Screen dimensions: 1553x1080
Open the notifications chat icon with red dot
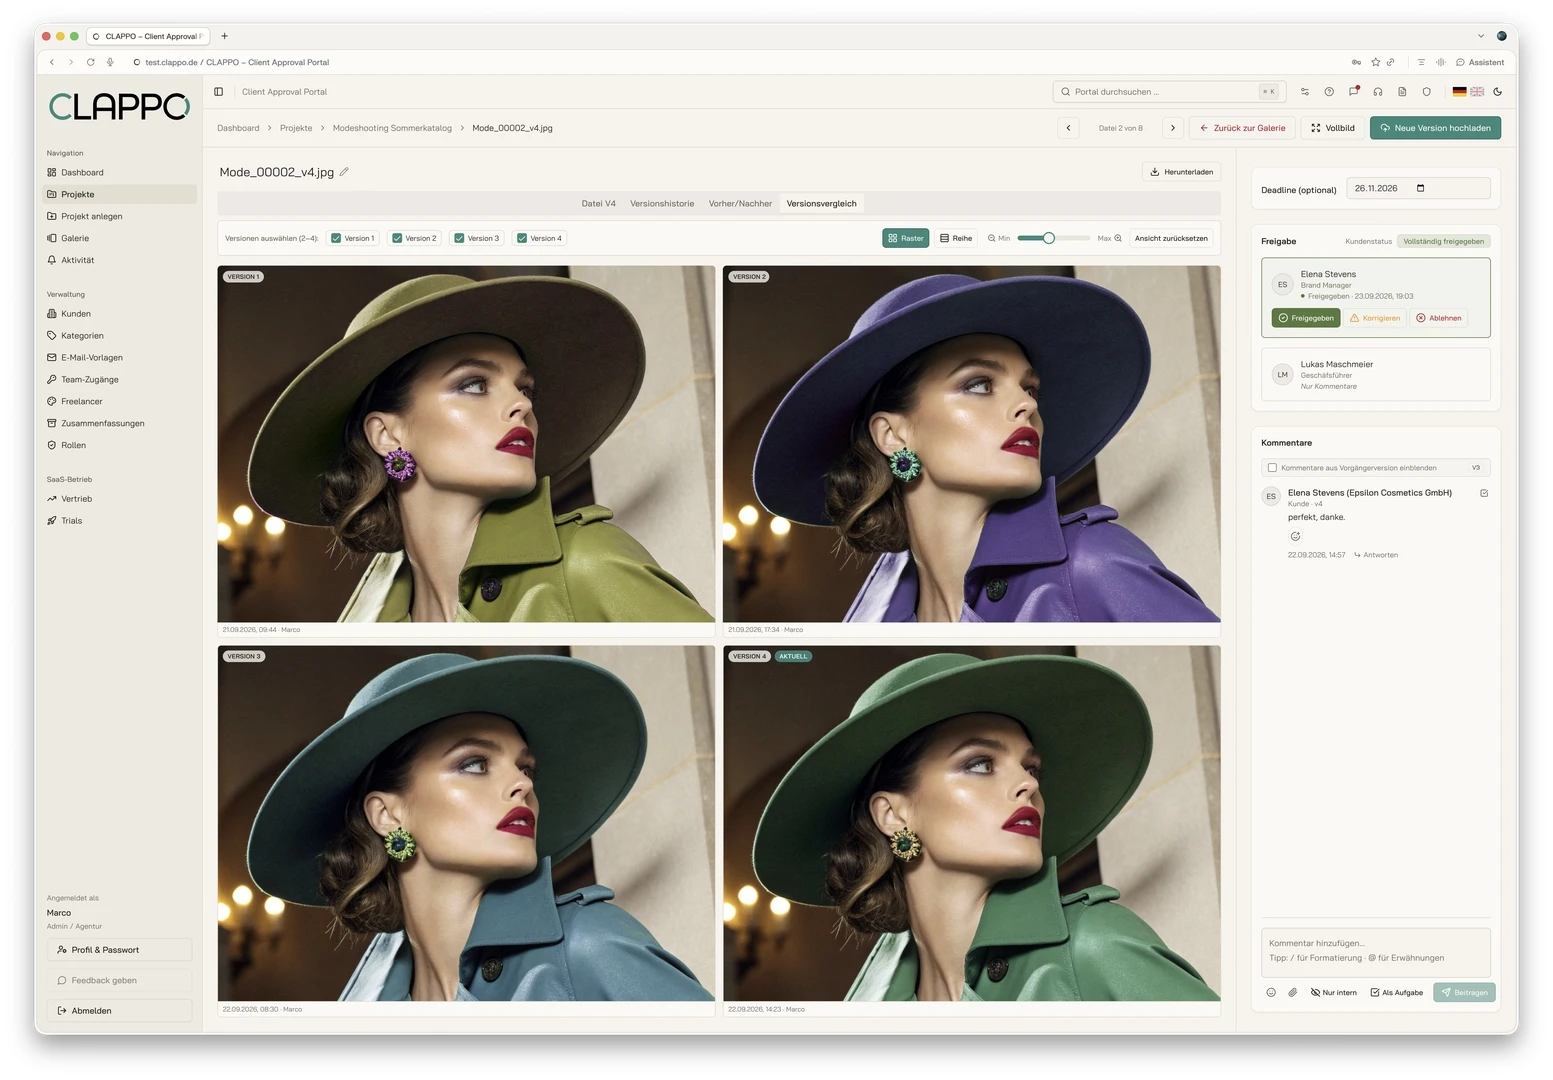tap(1353, 92)
